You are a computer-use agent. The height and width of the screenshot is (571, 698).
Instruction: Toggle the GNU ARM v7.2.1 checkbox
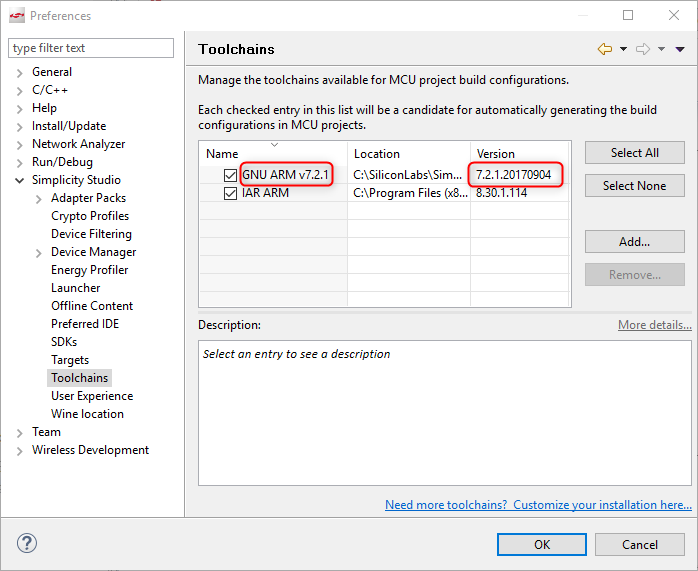tap(230, 175)
